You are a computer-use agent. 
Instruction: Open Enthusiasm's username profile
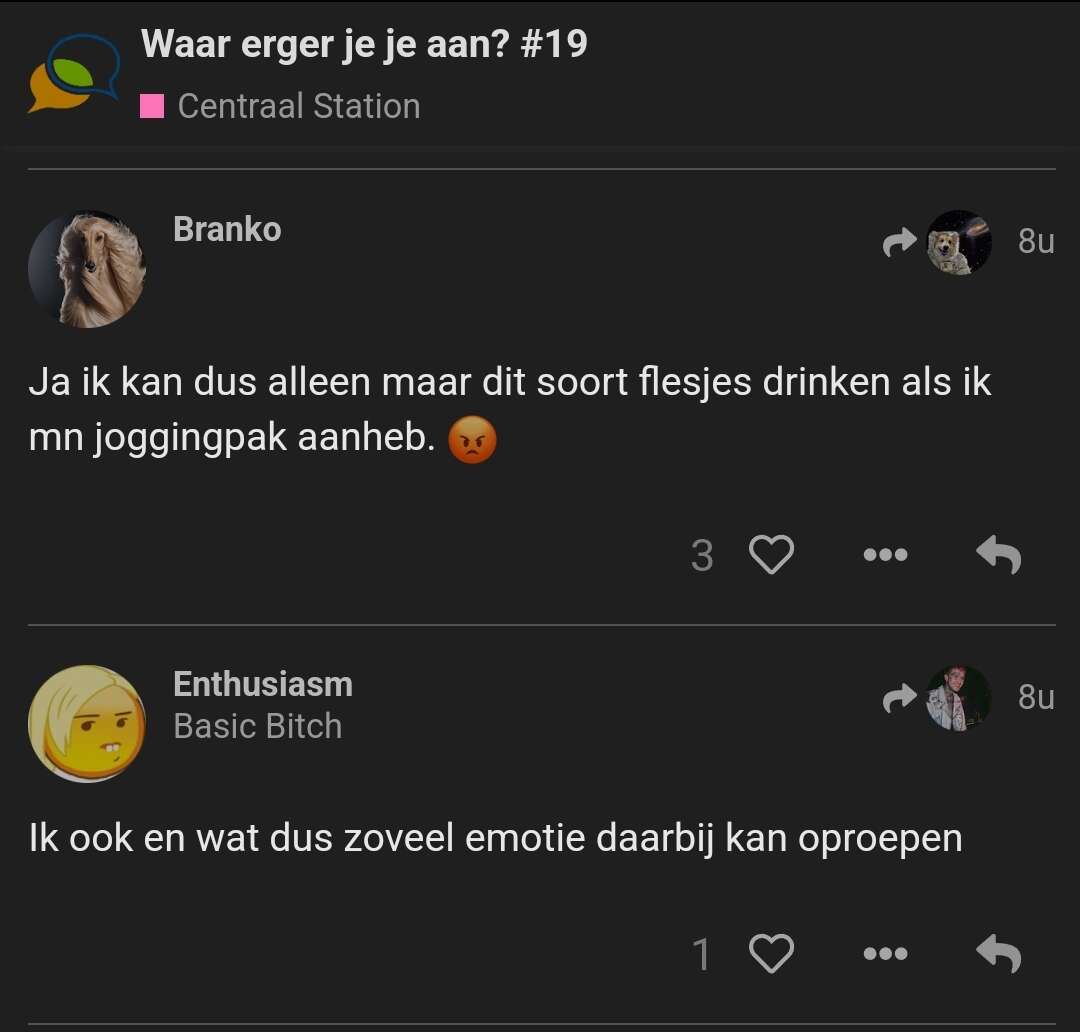[262, 684]
